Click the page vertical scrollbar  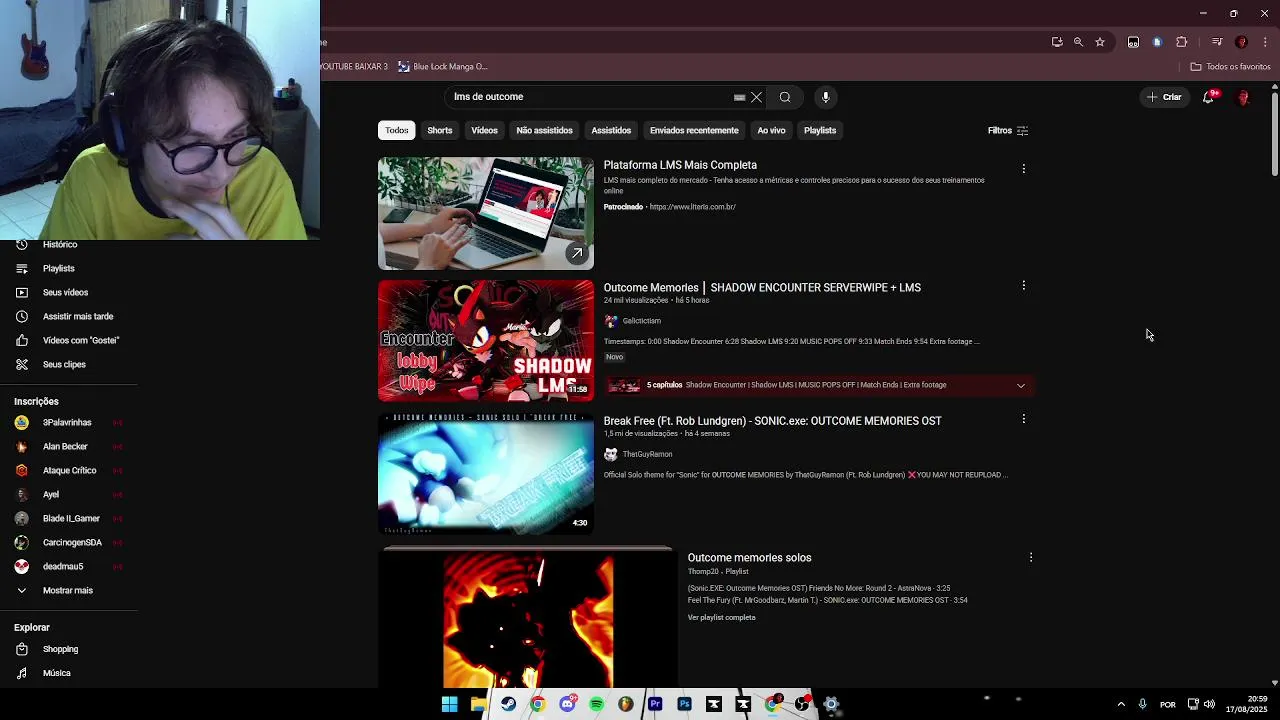pos(1274,134)
